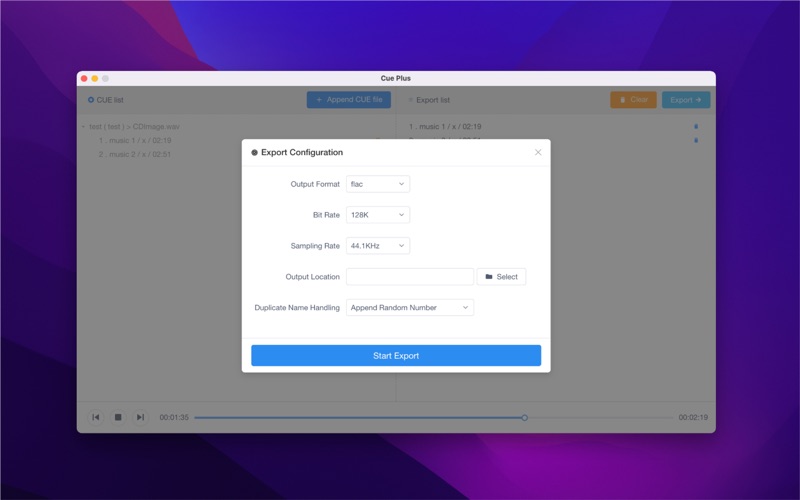Screen dimensions: 800x500
Task: Open the Bit Rate dropdown showing 128K
Action: [x=378, y=215]
